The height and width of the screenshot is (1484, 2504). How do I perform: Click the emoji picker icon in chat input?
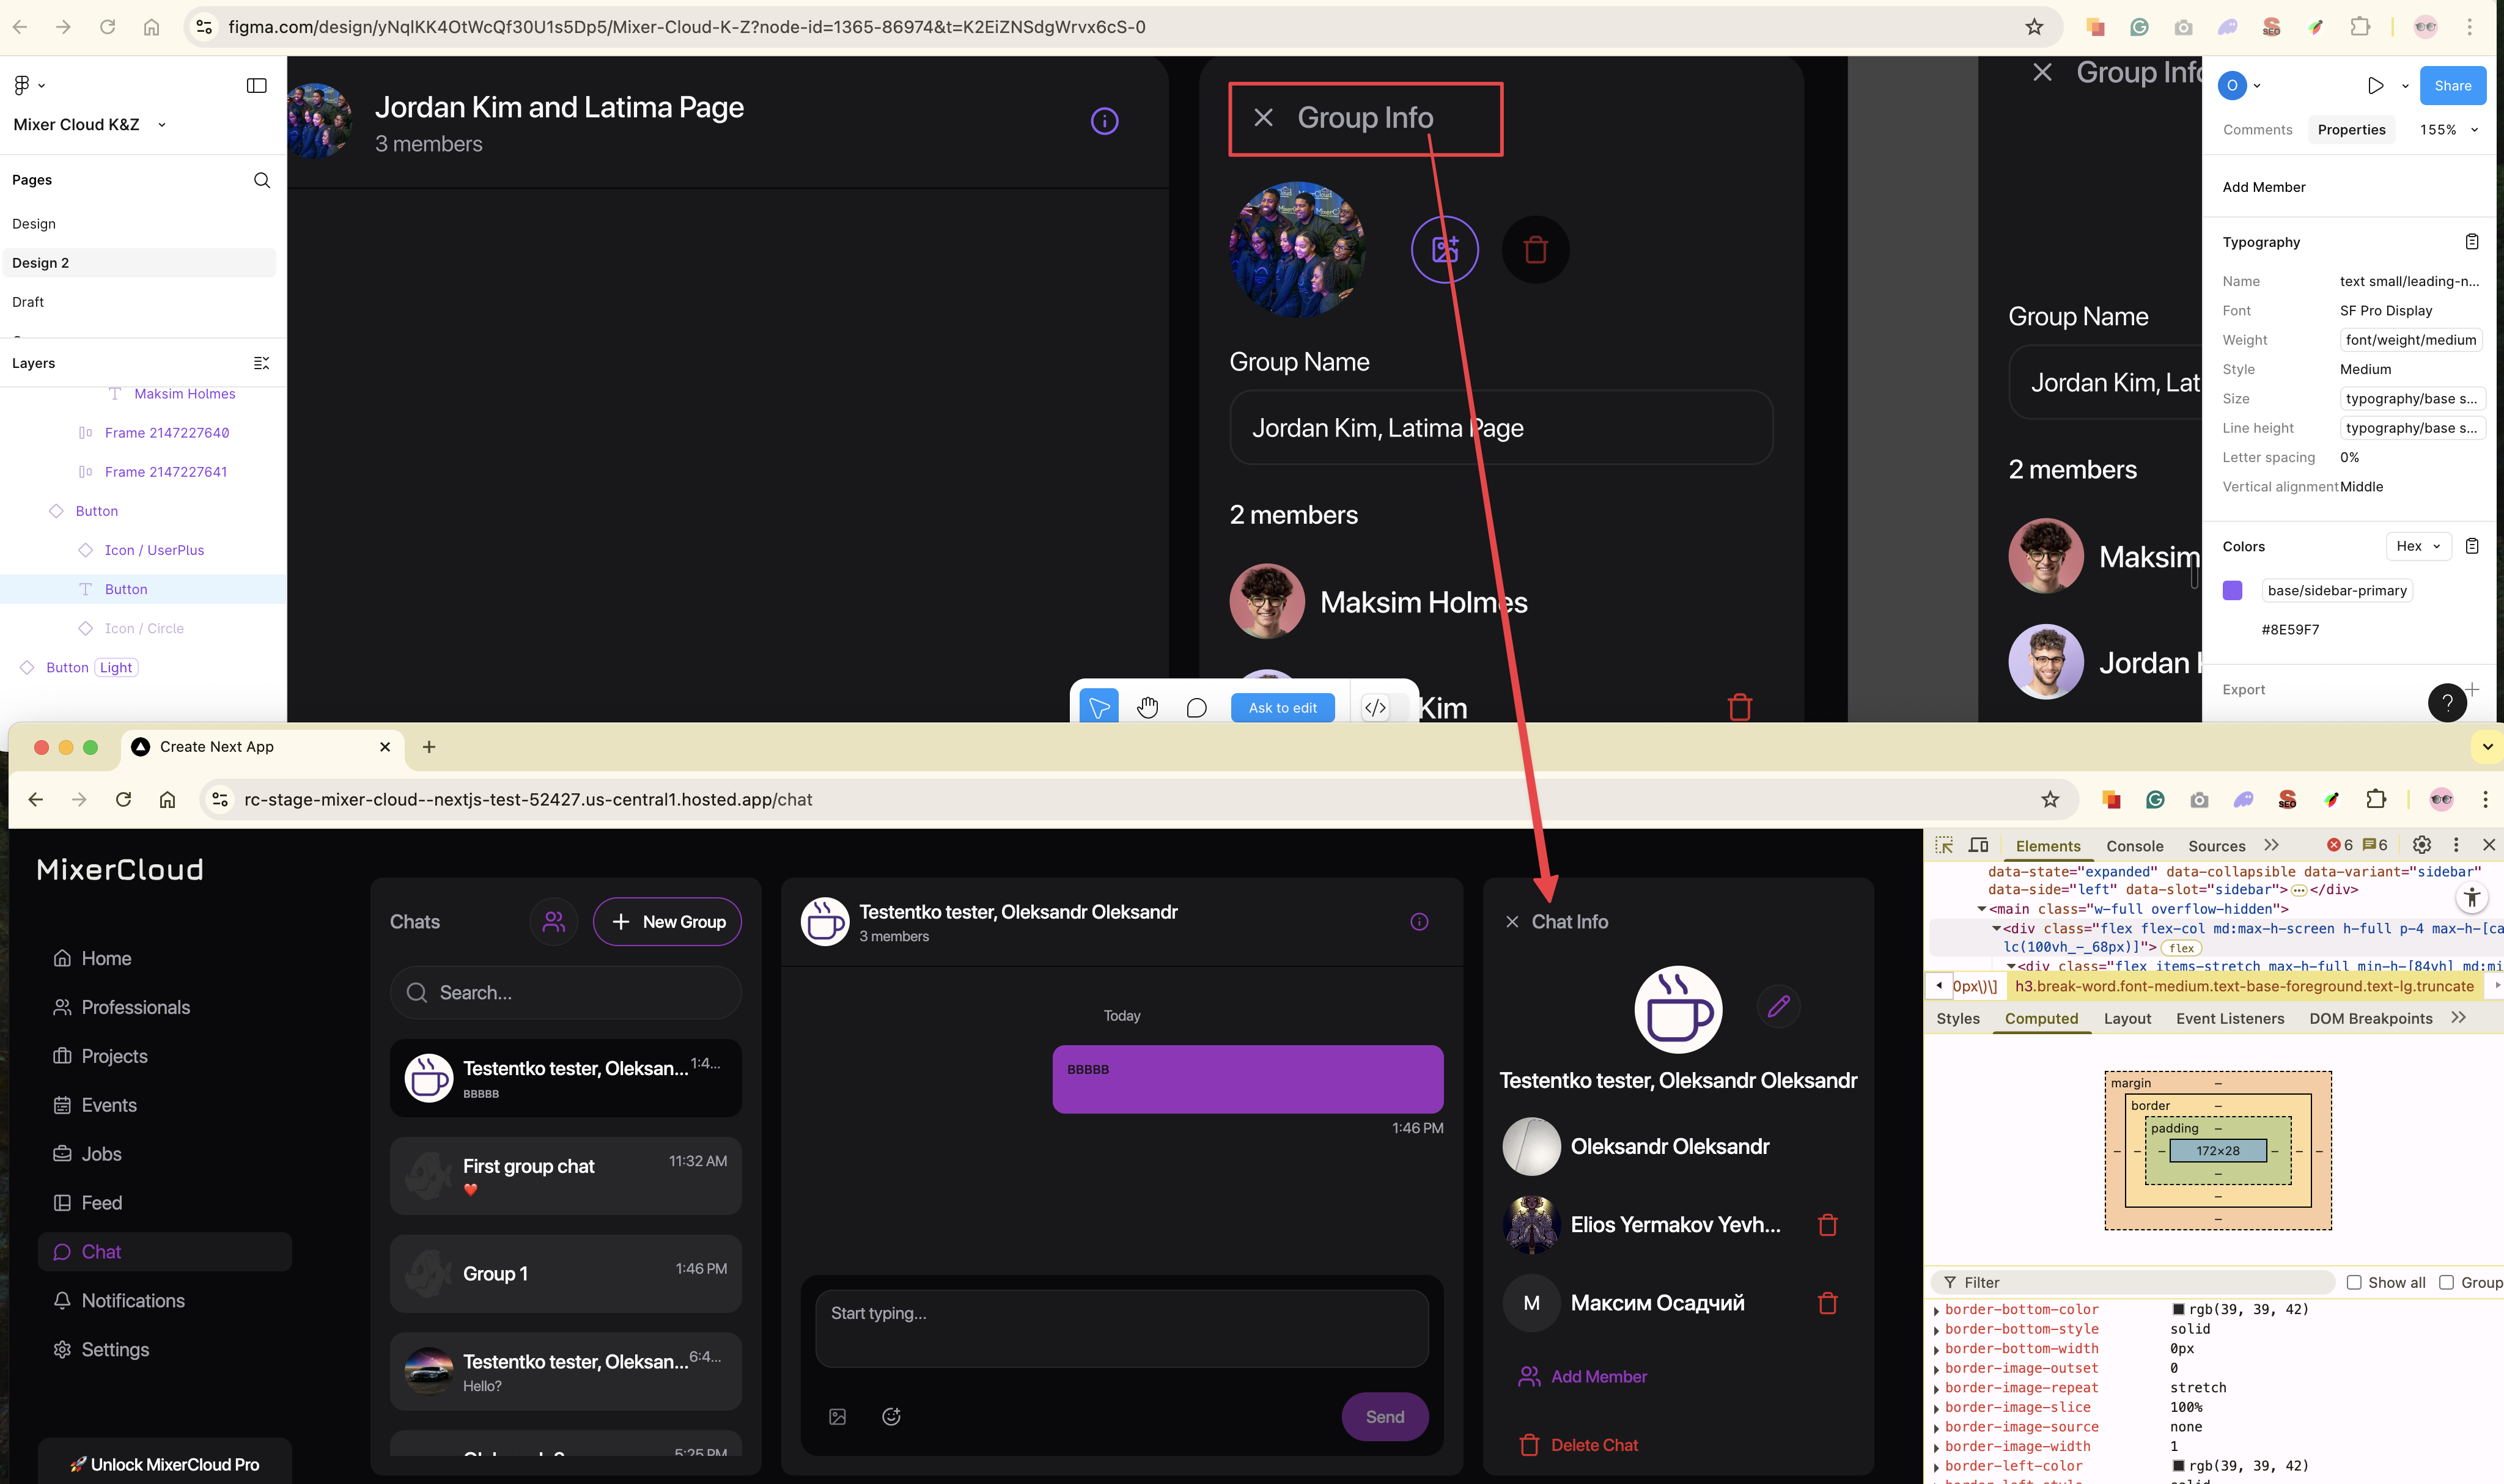[891, 1416]
